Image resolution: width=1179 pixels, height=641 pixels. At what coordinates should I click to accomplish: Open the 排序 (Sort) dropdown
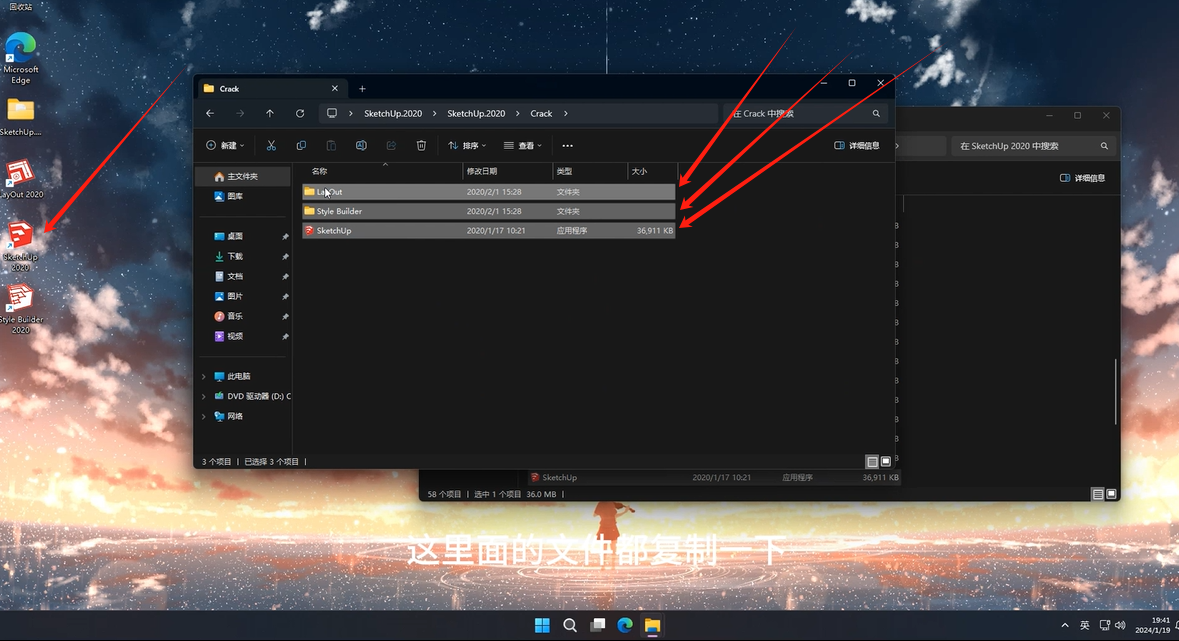467,145
